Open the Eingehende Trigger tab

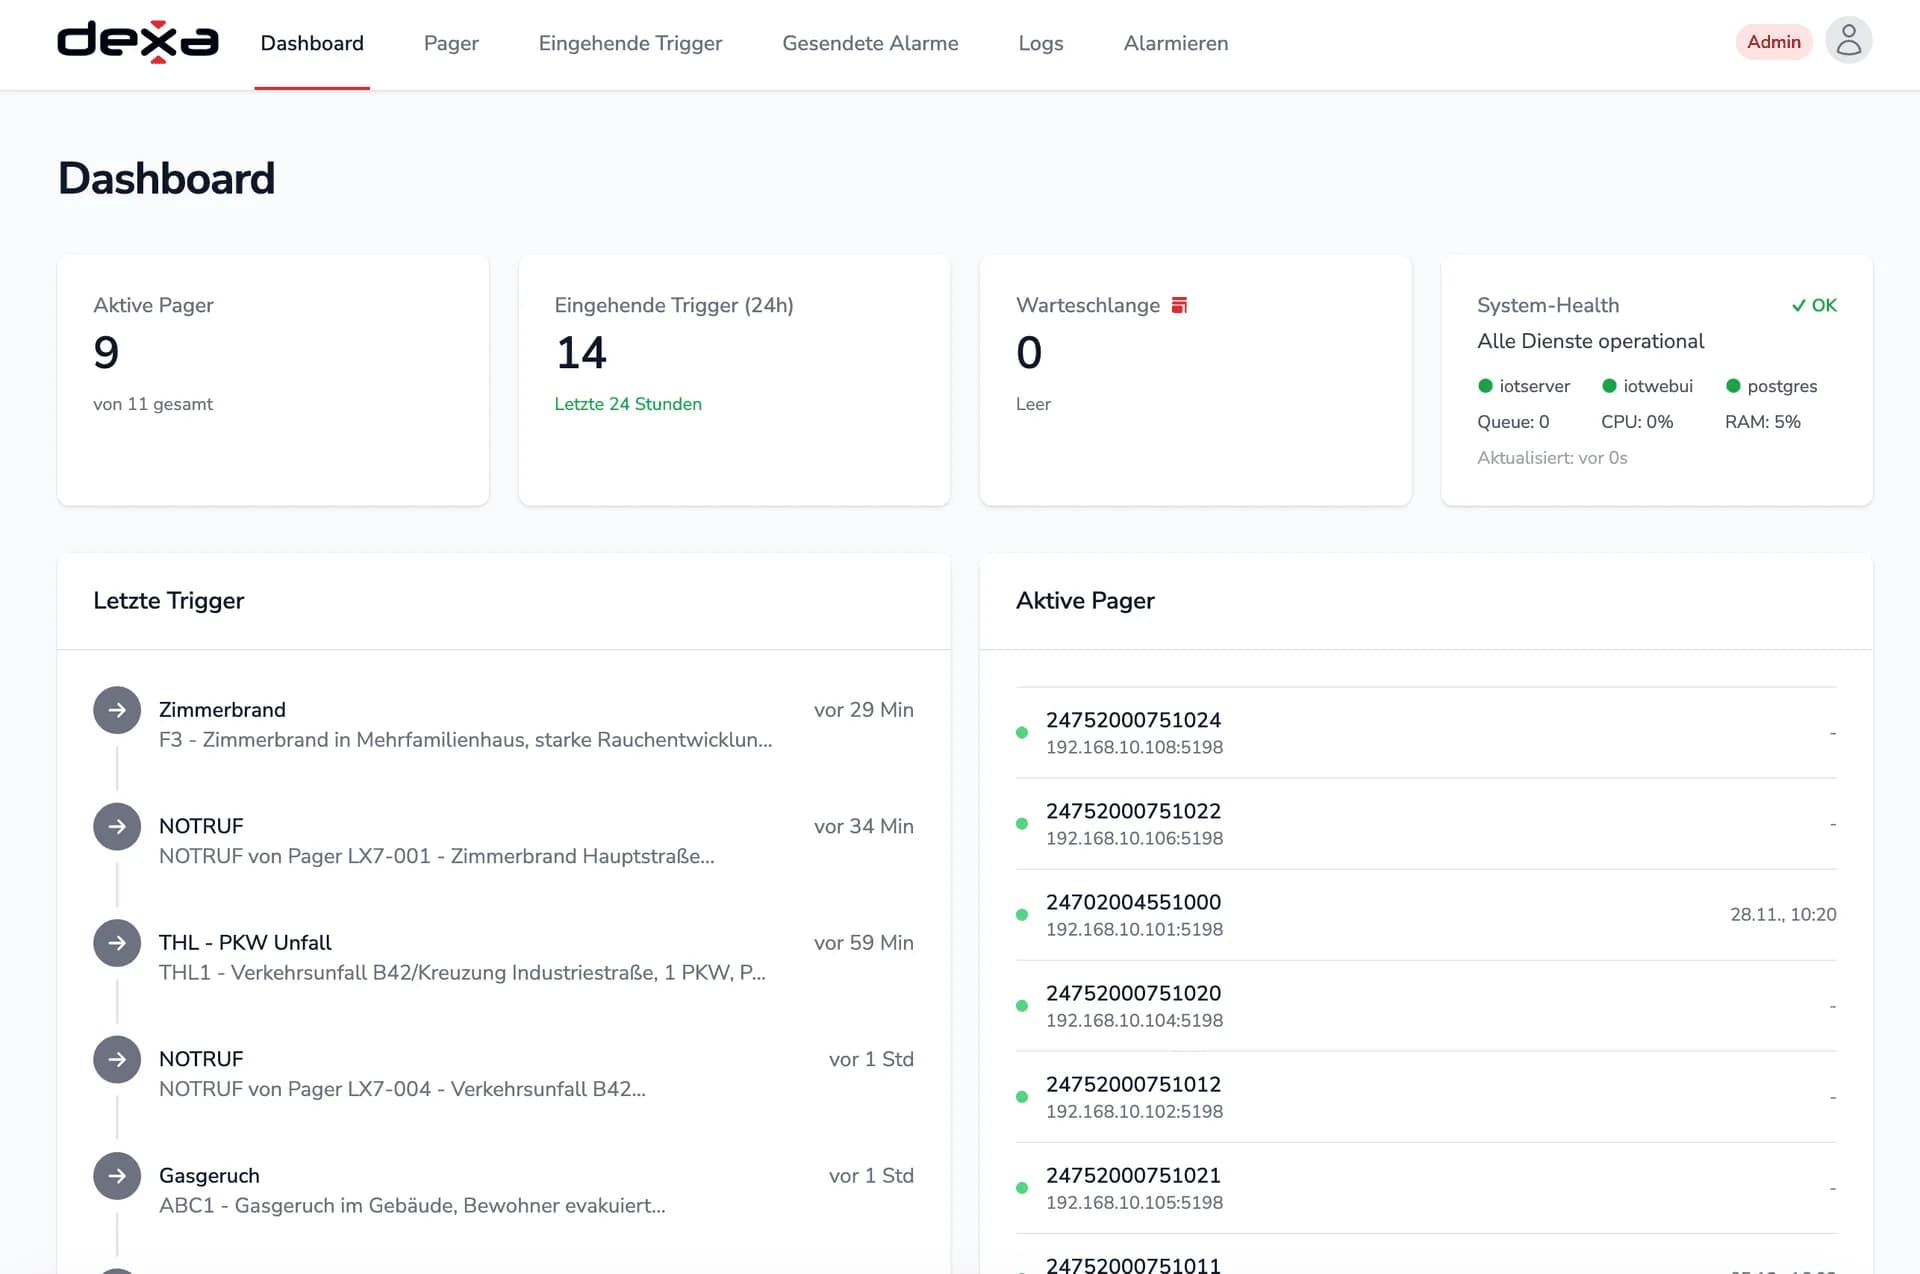click(x=630, y=43)
